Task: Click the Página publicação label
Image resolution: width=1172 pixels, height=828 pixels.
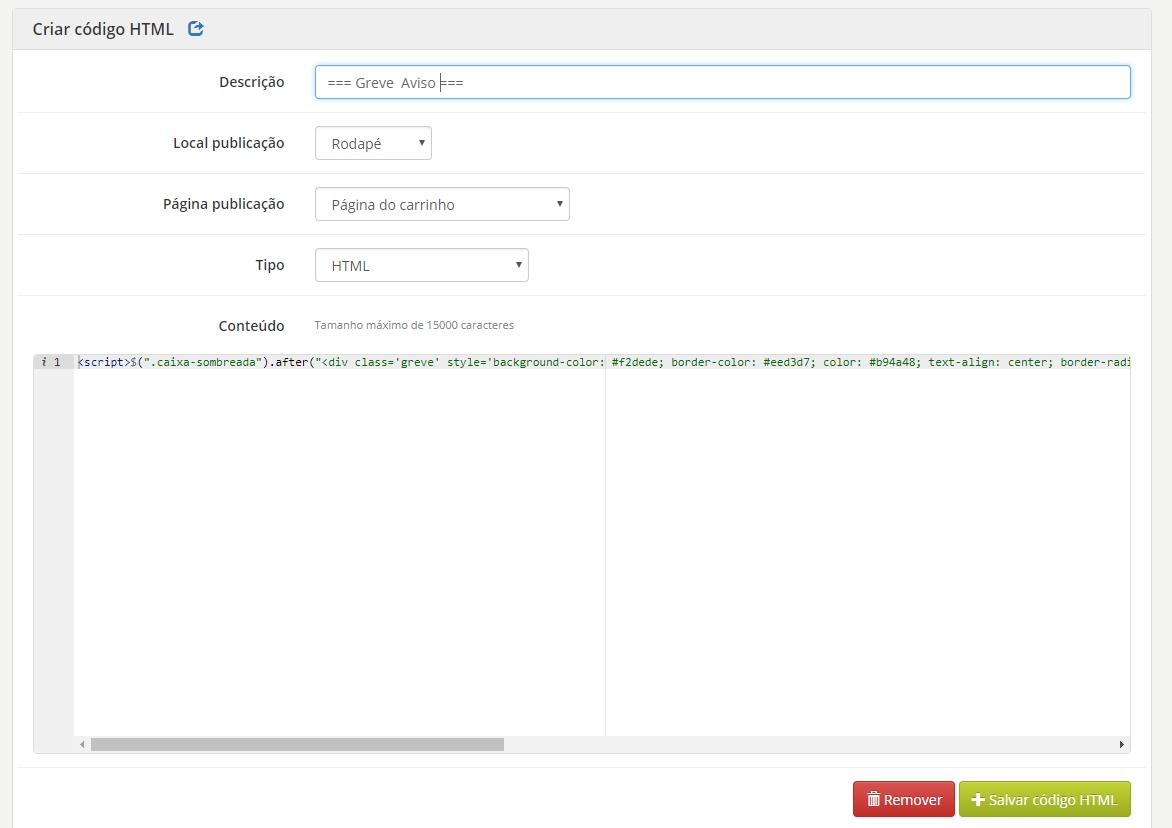Action: (x=223, y=204)
